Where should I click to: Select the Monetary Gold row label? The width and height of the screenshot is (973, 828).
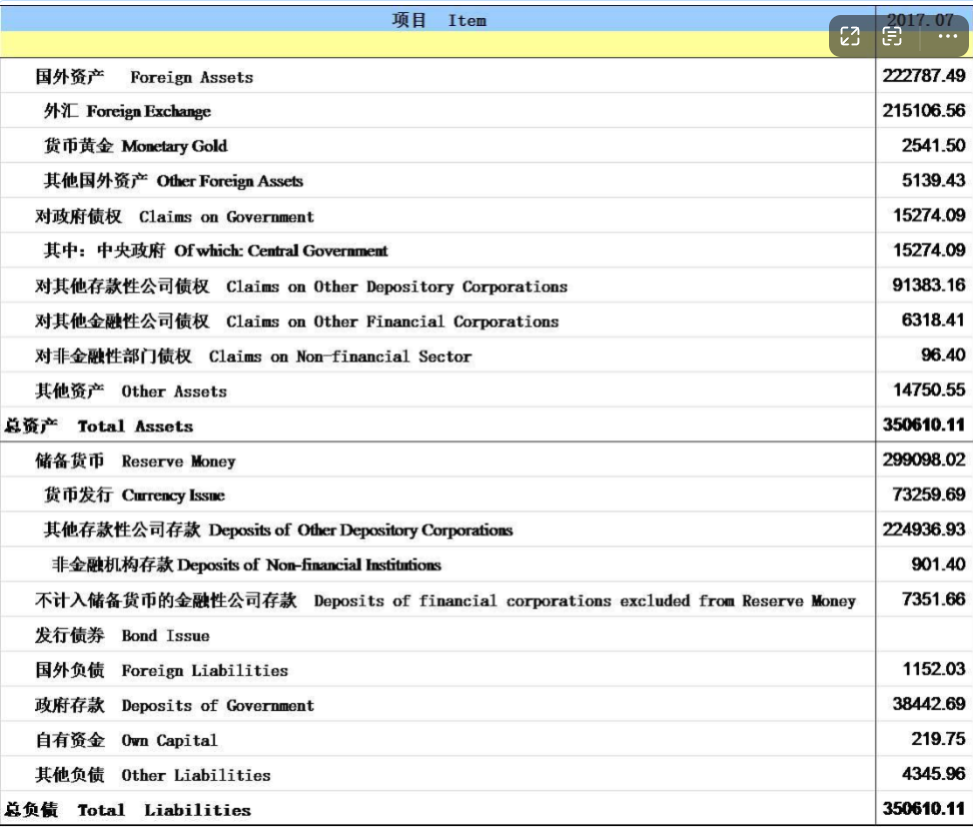click(x=135, y=146)
